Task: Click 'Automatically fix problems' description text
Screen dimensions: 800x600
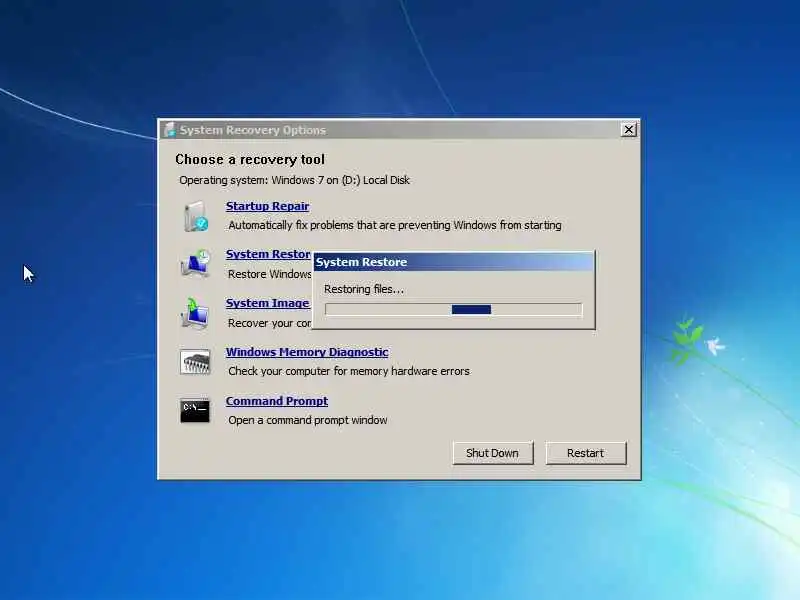Action: [x=395, y=225]
